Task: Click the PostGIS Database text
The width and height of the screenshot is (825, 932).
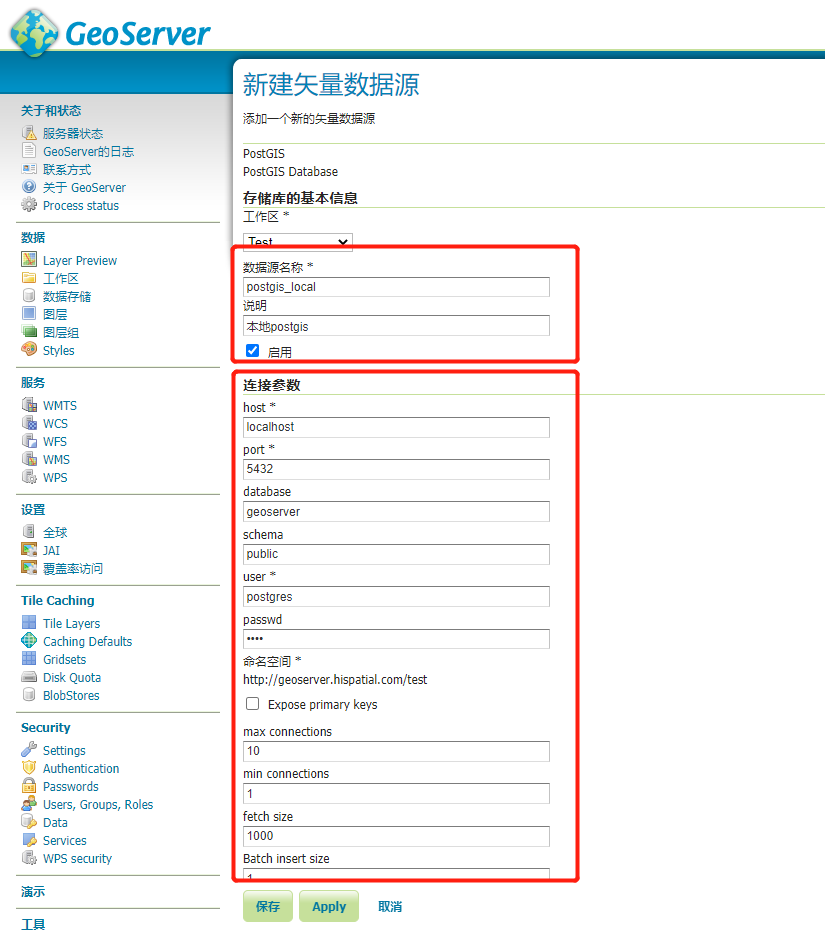Action: (x=290, y=172)
